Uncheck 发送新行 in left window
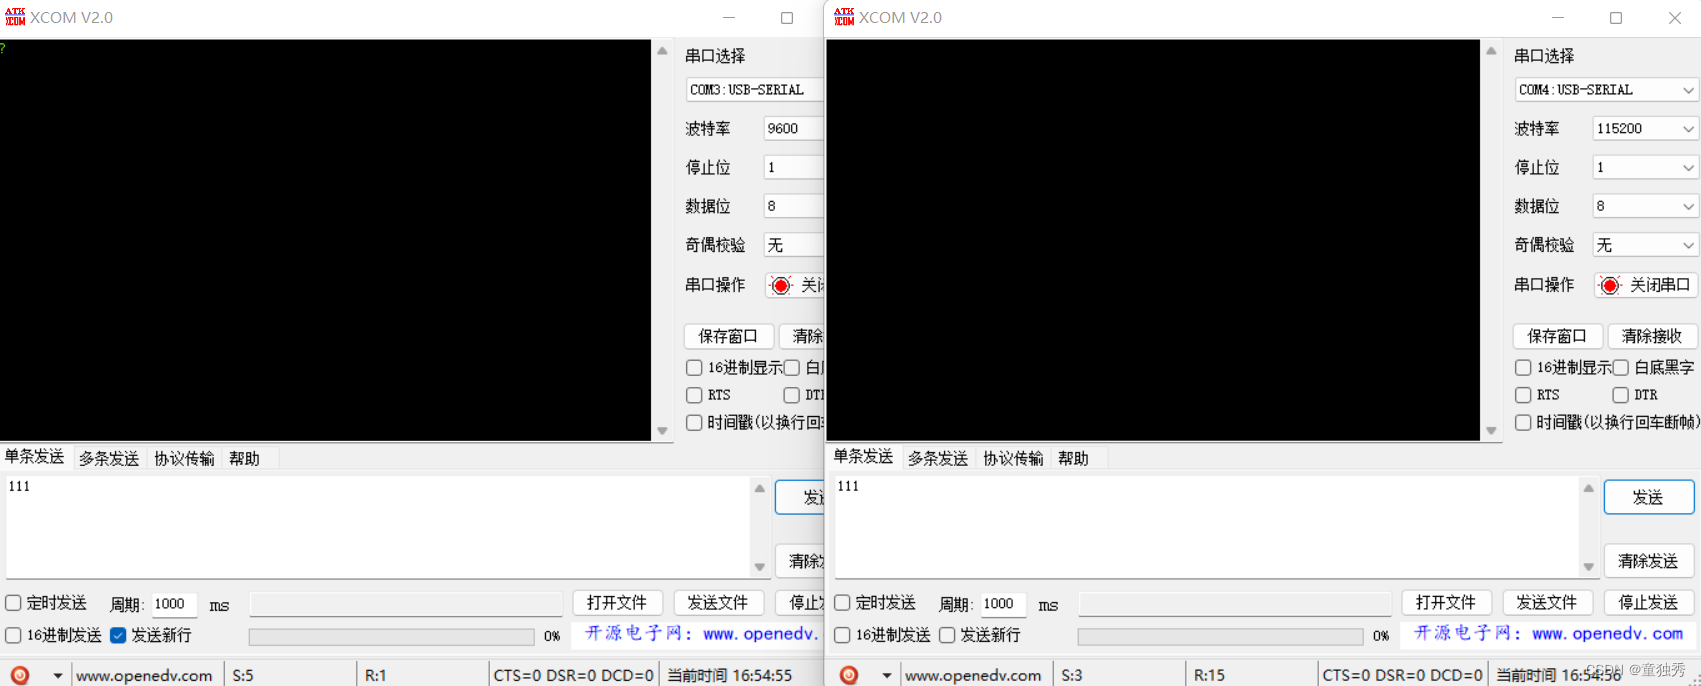 tap(118, 635)
